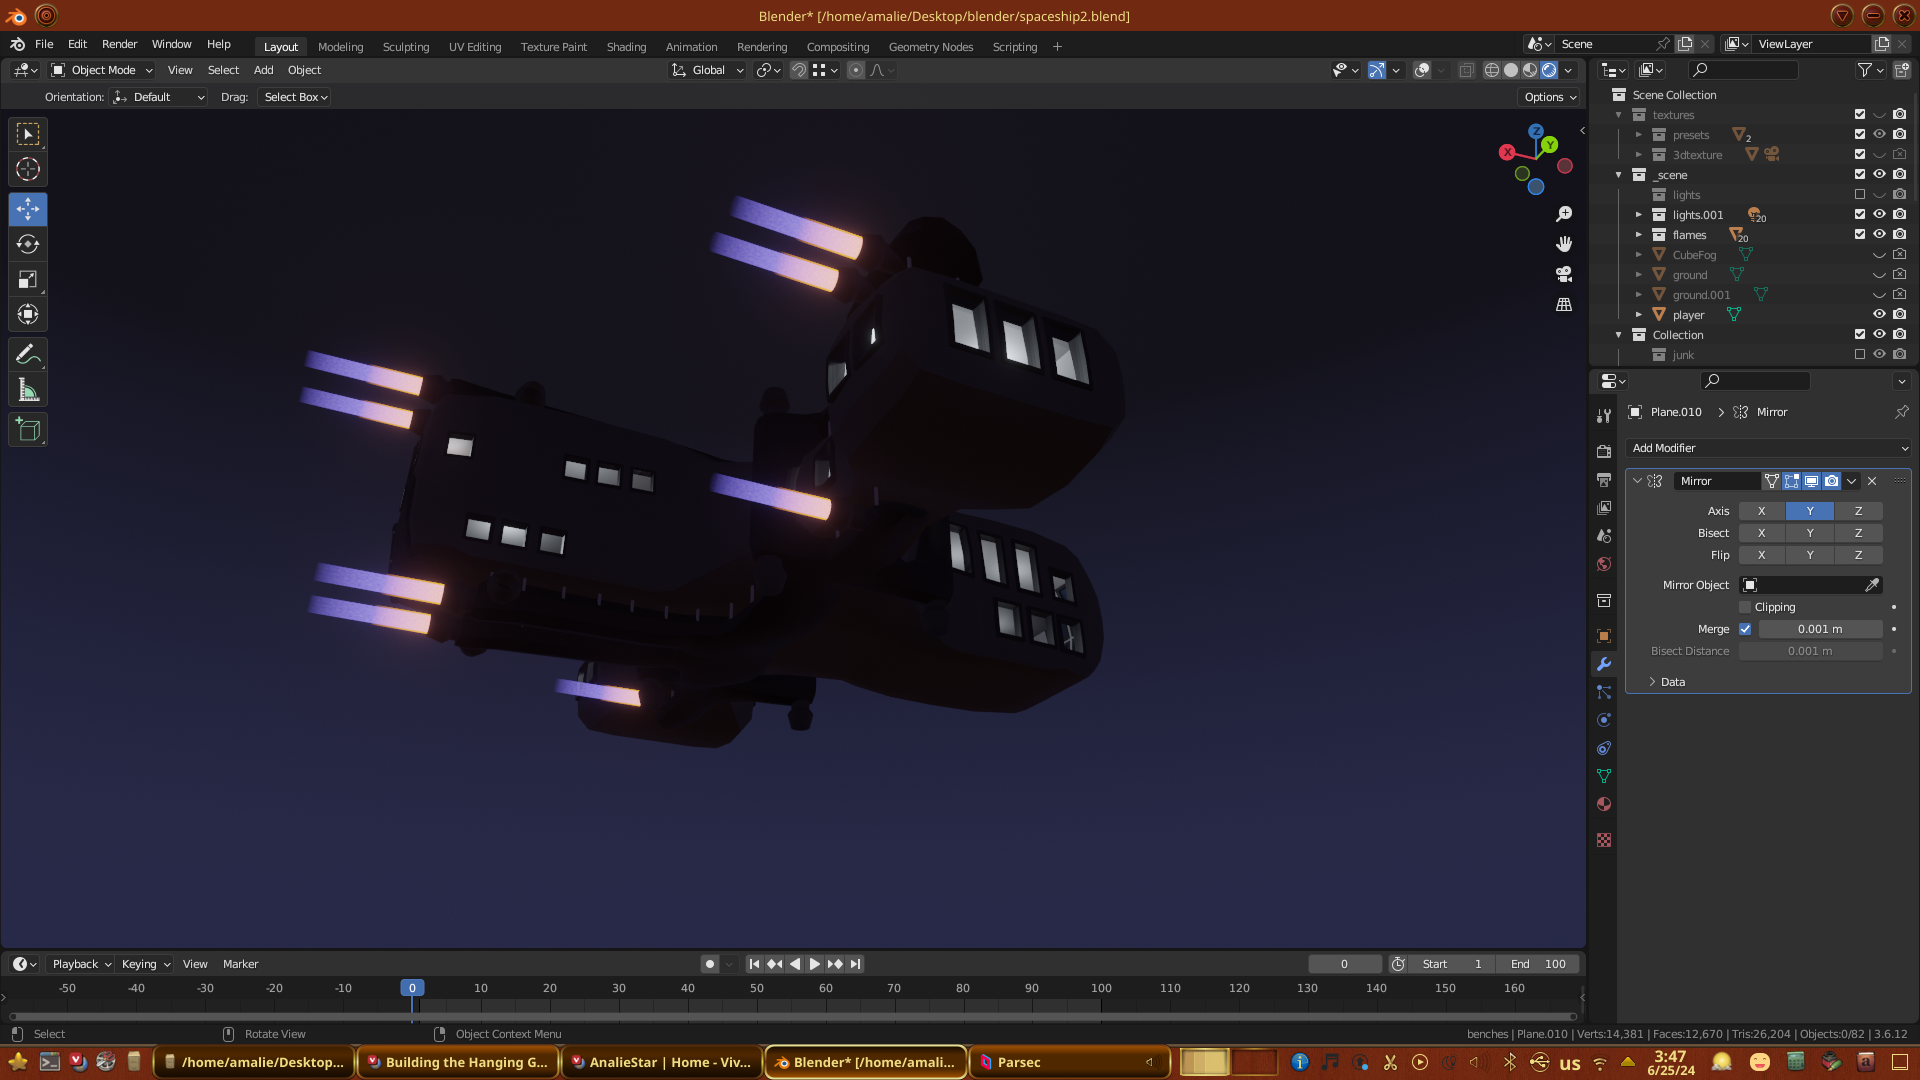
Task: Hide the player object in outliner
Action: tap(1879, 314)
